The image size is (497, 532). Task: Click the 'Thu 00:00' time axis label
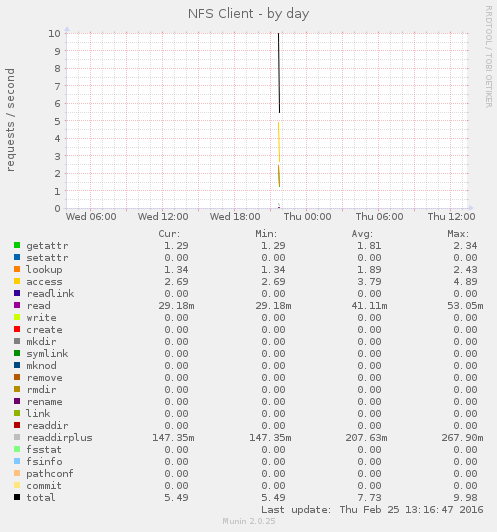pos(307,216)
